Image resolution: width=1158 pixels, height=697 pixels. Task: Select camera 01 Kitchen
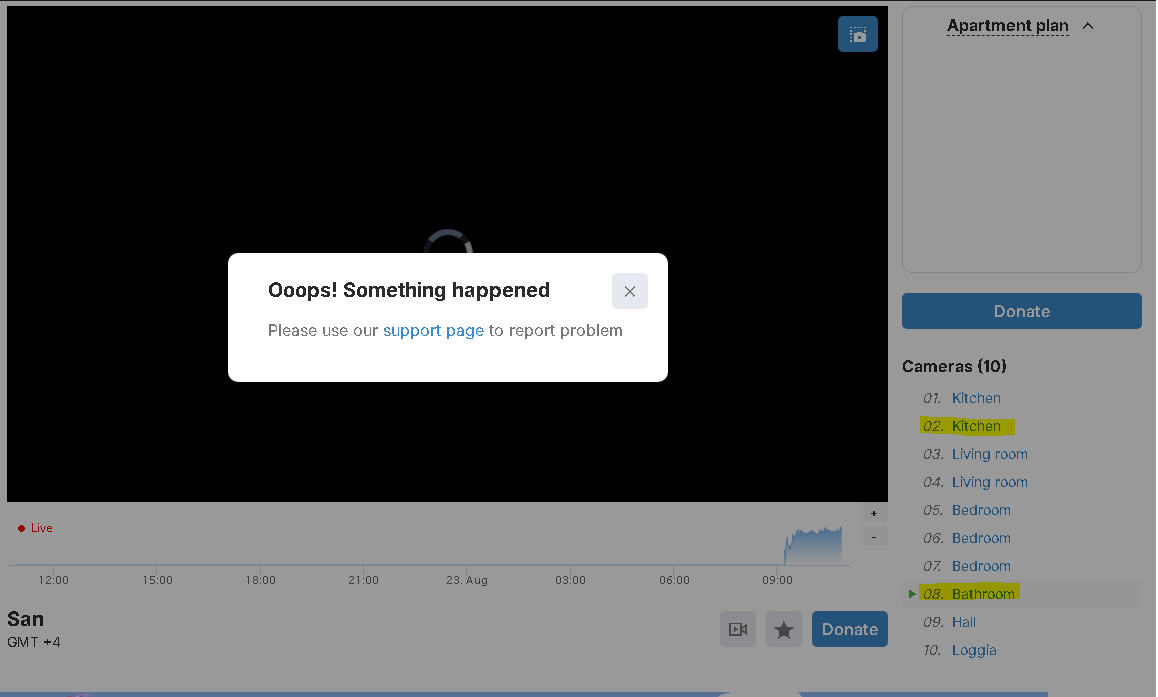(975, 398)
